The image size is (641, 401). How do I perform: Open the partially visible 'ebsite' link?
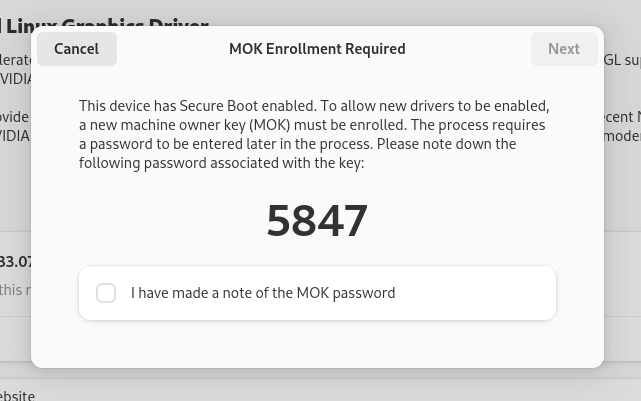pyautogui.click(x=17, y=396)
